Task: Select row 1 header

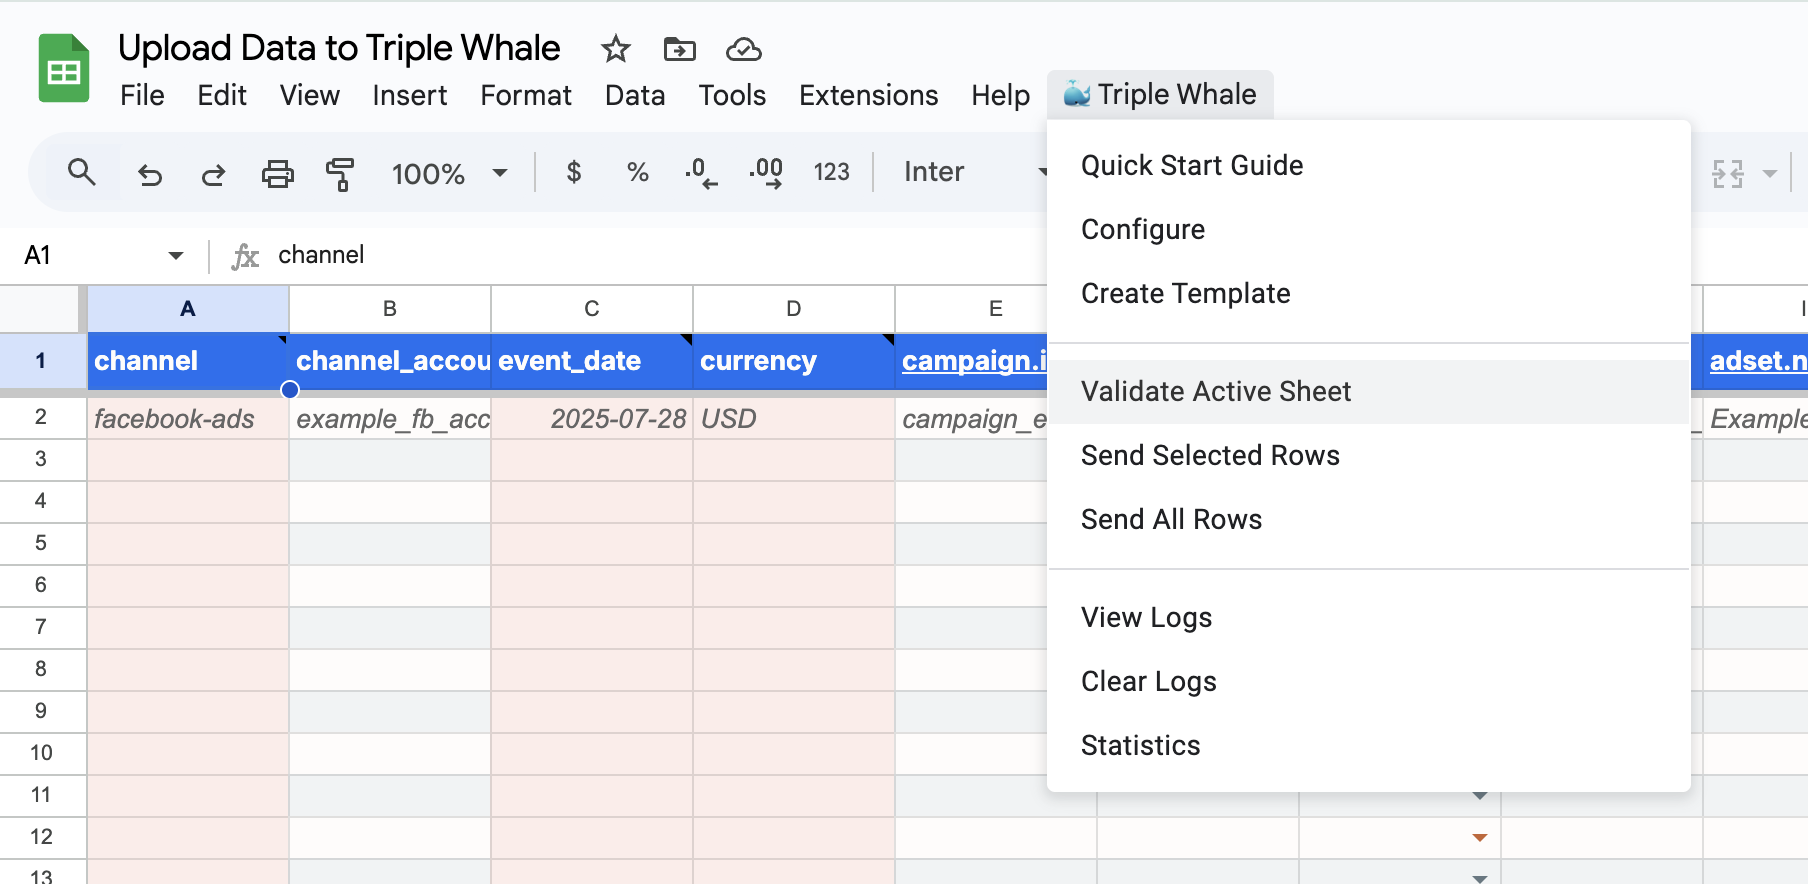Action: (x=41, y=361)
